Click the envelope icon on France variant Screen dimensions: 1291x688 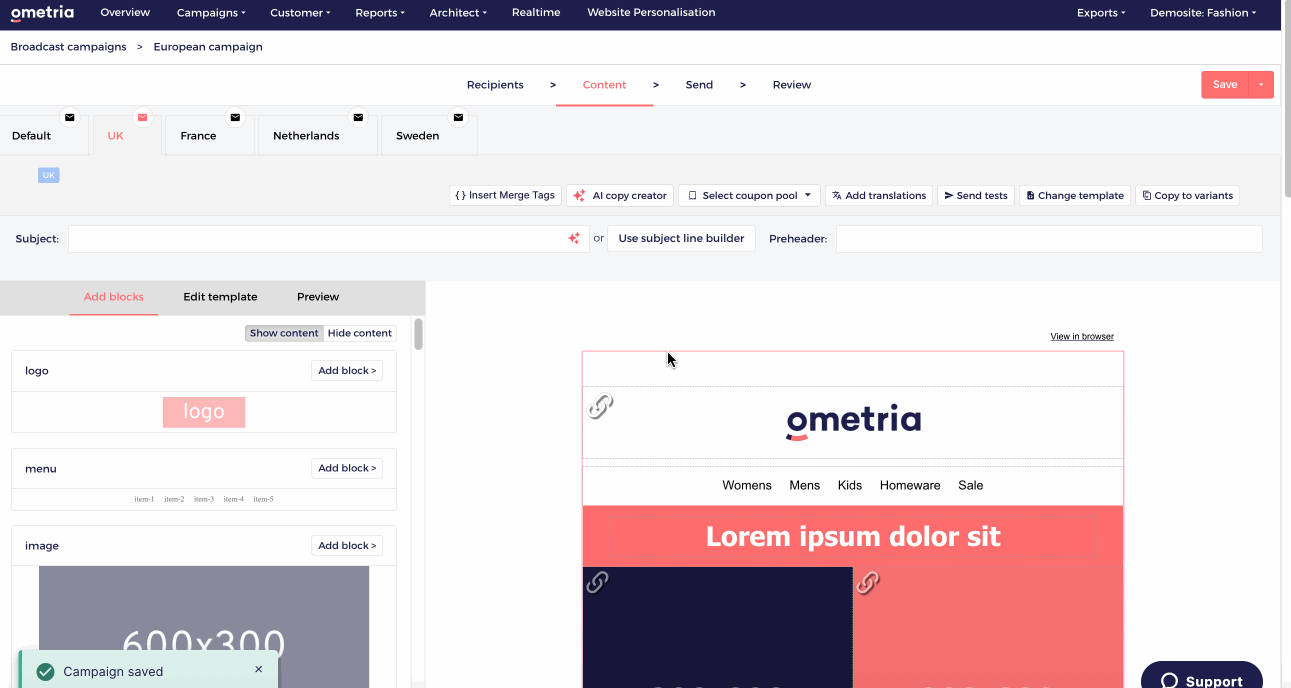[234, 116]
